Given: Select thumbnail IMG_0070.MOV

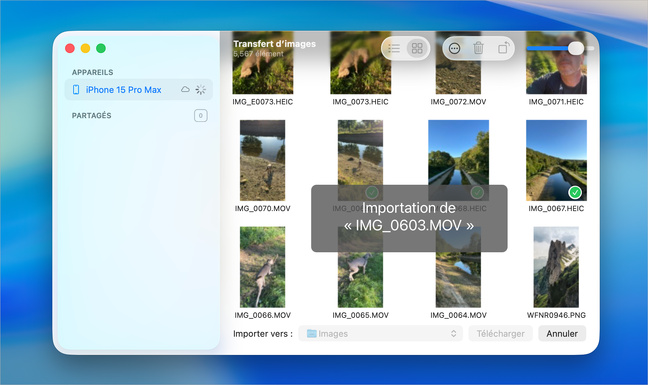Looking at the screenshot, I should 262,160.
